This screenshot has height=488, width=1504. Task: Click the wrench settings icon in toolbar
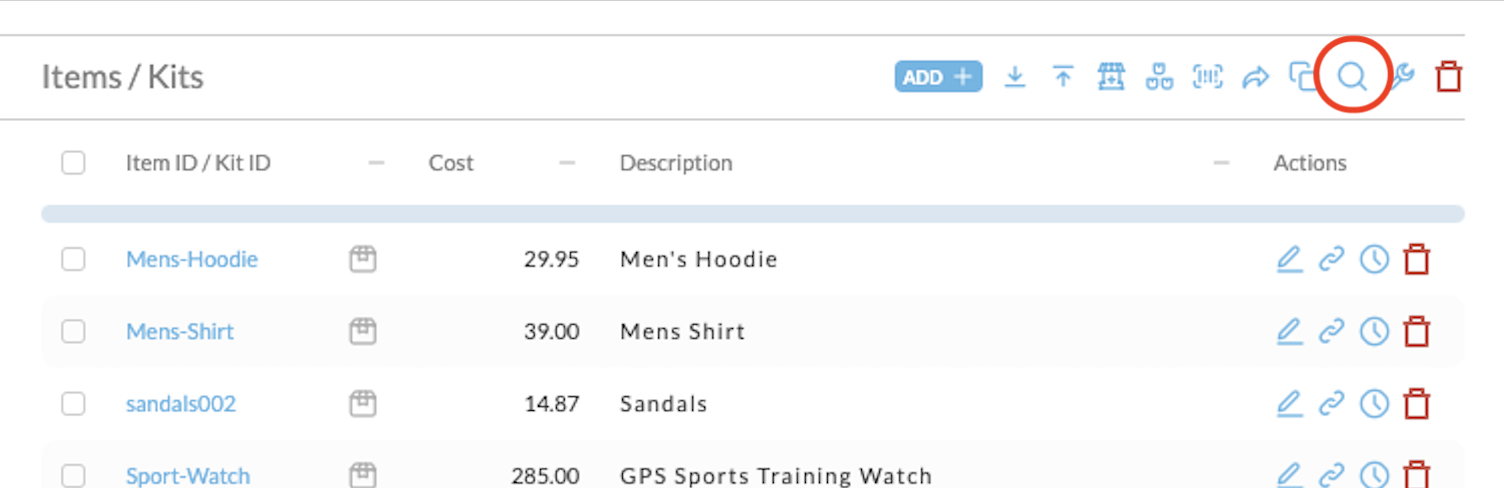pos(1403,77)
